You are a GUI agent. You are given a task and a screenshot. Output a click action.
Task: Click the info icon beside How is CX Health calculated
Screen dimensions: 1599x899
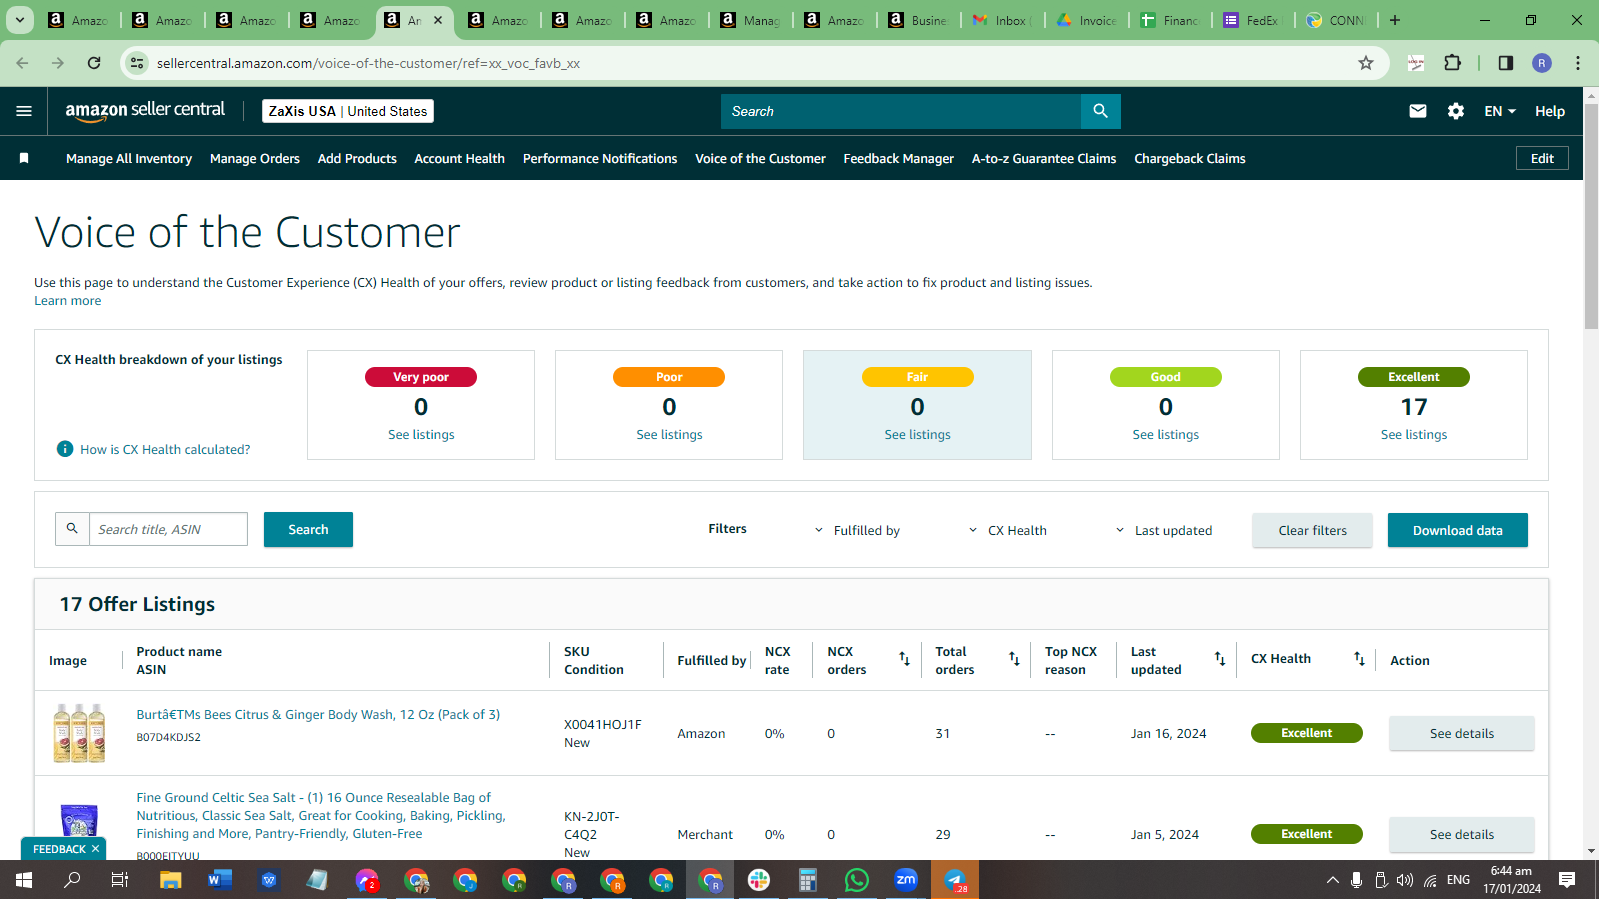click(x=65, y=449)
